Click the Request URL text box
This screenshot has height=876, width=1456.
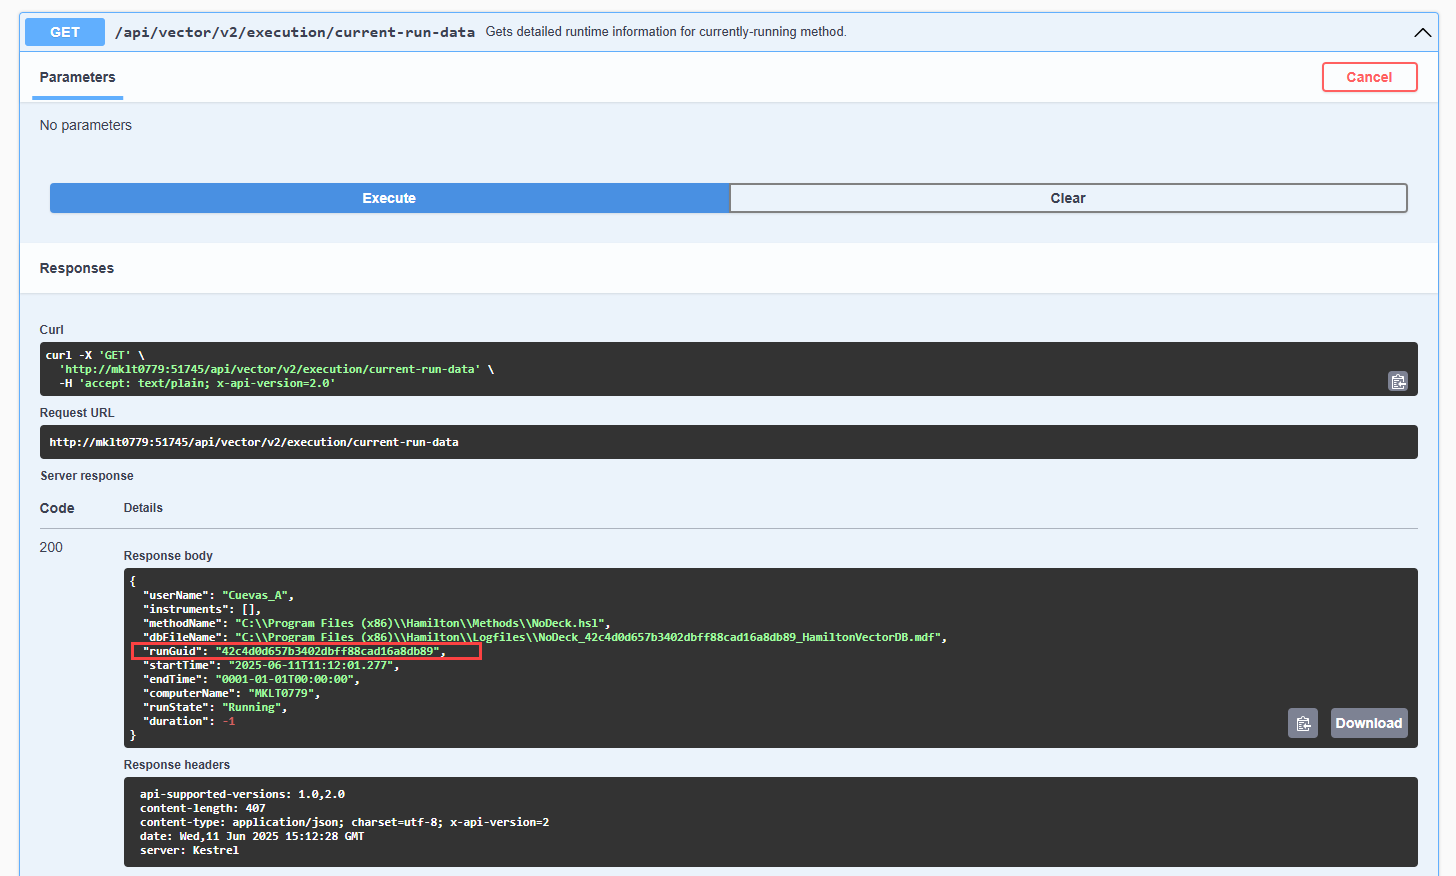728,442
